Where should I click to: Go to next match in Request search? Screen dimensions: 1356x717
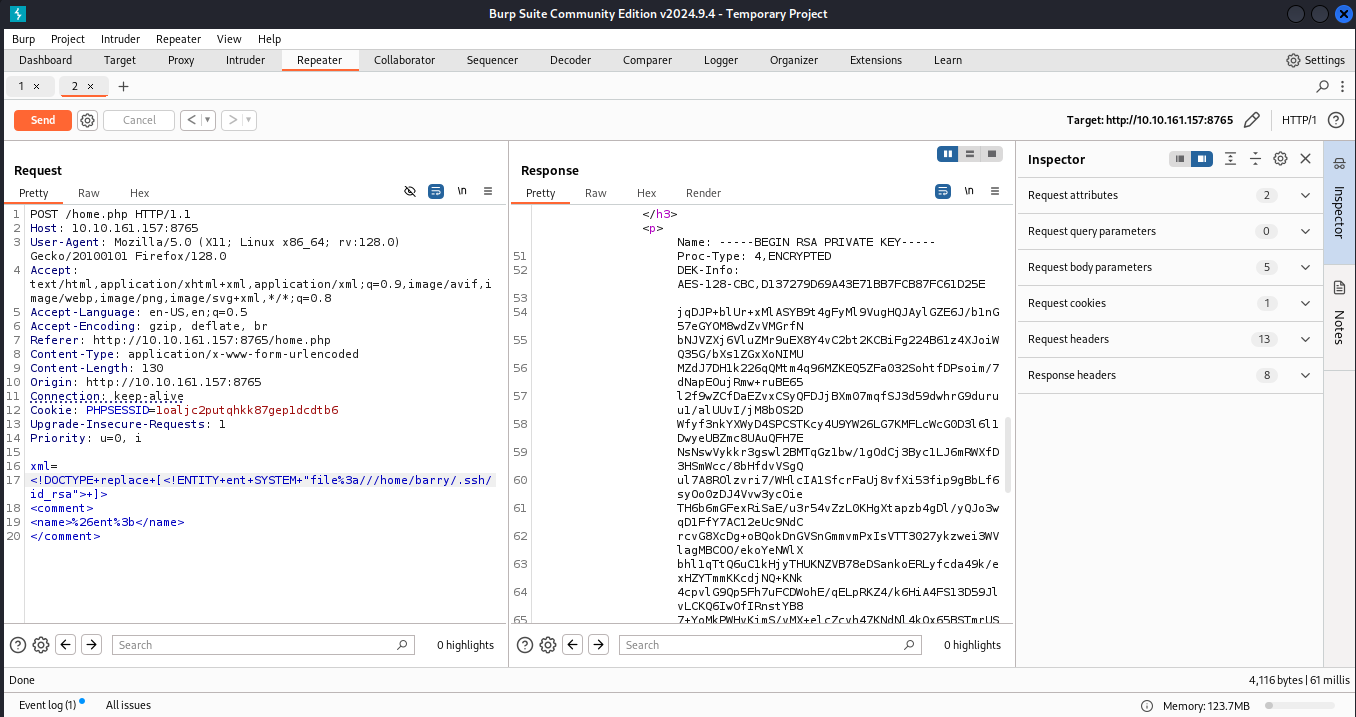click(x=91, y=645)
